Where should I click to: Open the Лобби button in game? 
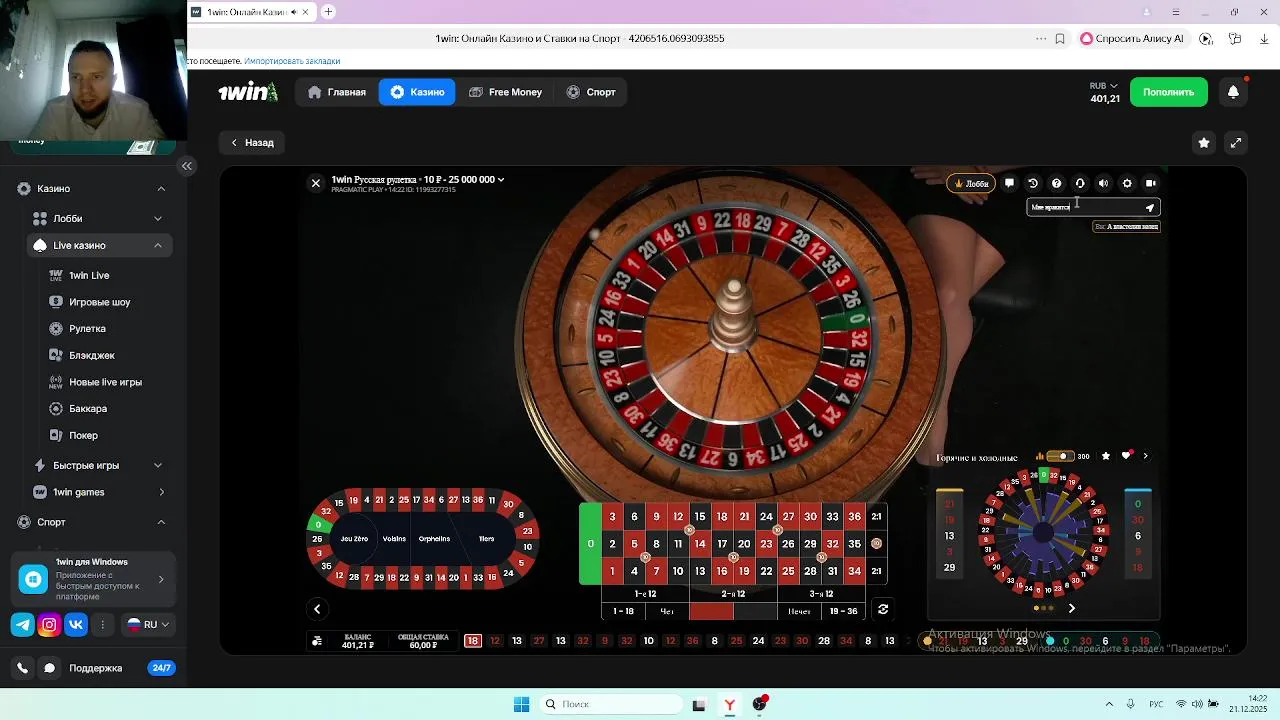971,183
